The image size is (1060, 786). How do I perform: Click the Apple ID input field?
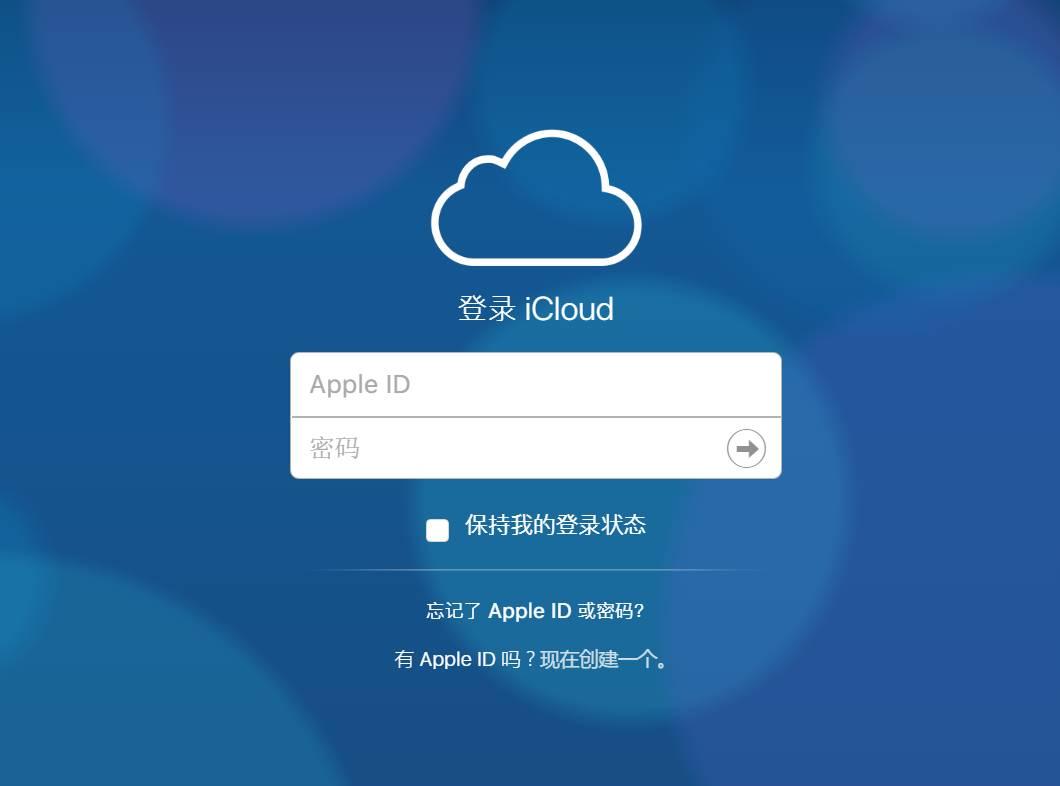[x=535, y=385]
